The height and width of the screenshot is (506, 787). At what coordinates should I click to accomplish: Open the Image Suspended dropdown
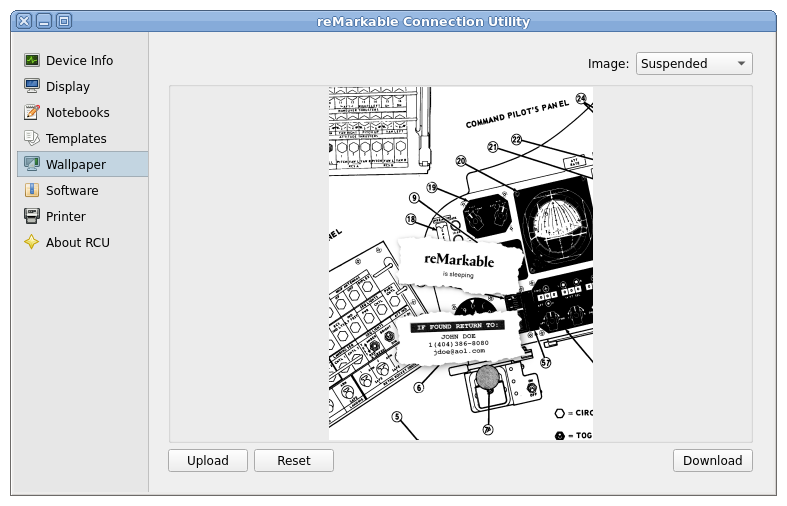coord(694,64)
